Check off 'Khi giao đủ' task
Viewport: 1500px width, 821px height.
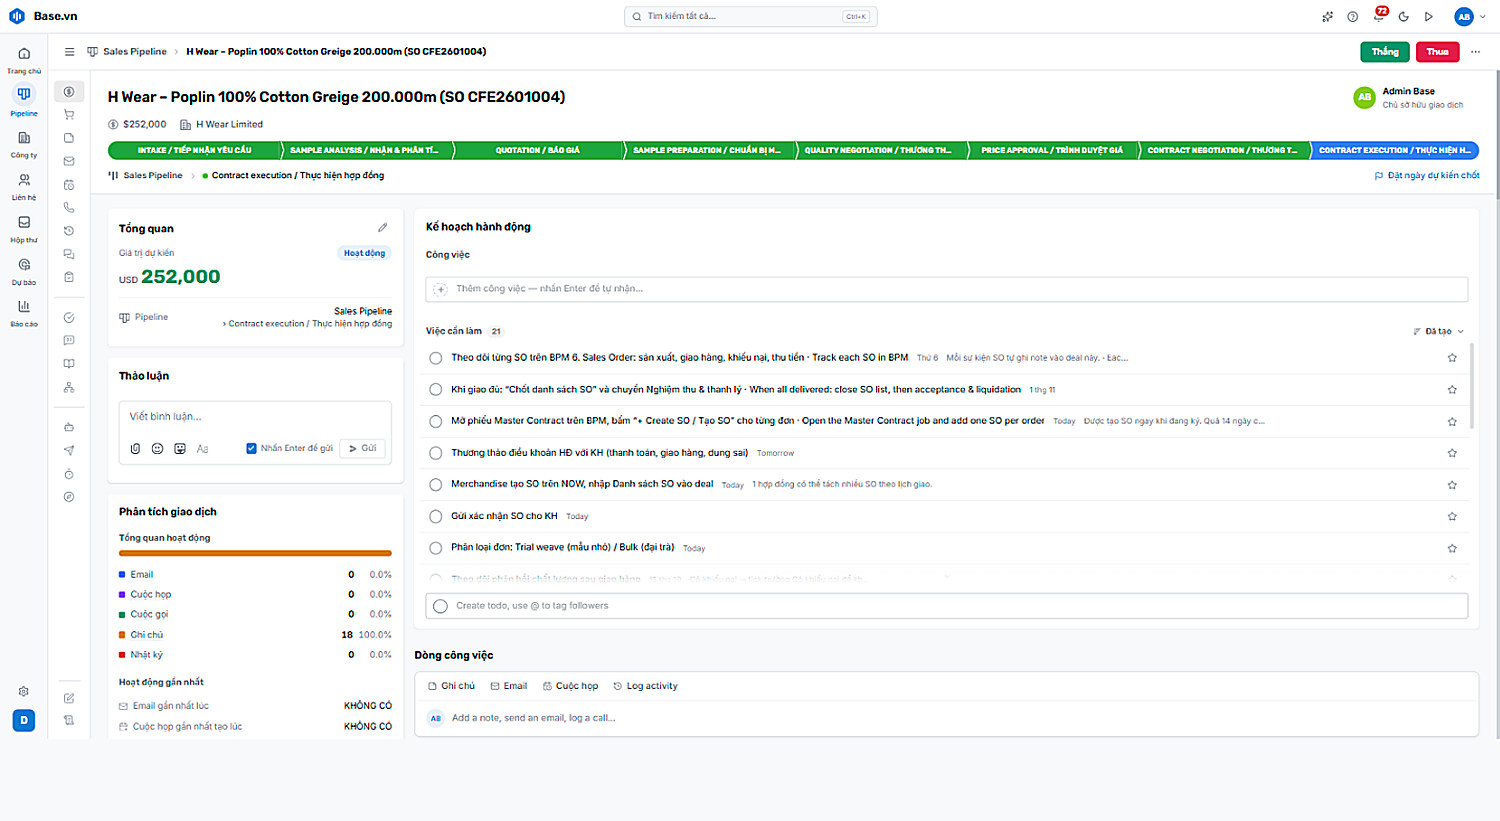(x=436, y=390)
